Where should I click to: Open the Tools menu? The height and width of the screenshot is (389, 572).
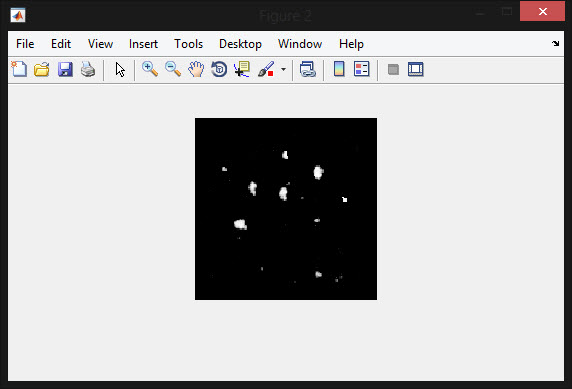[x=189, y=44]
